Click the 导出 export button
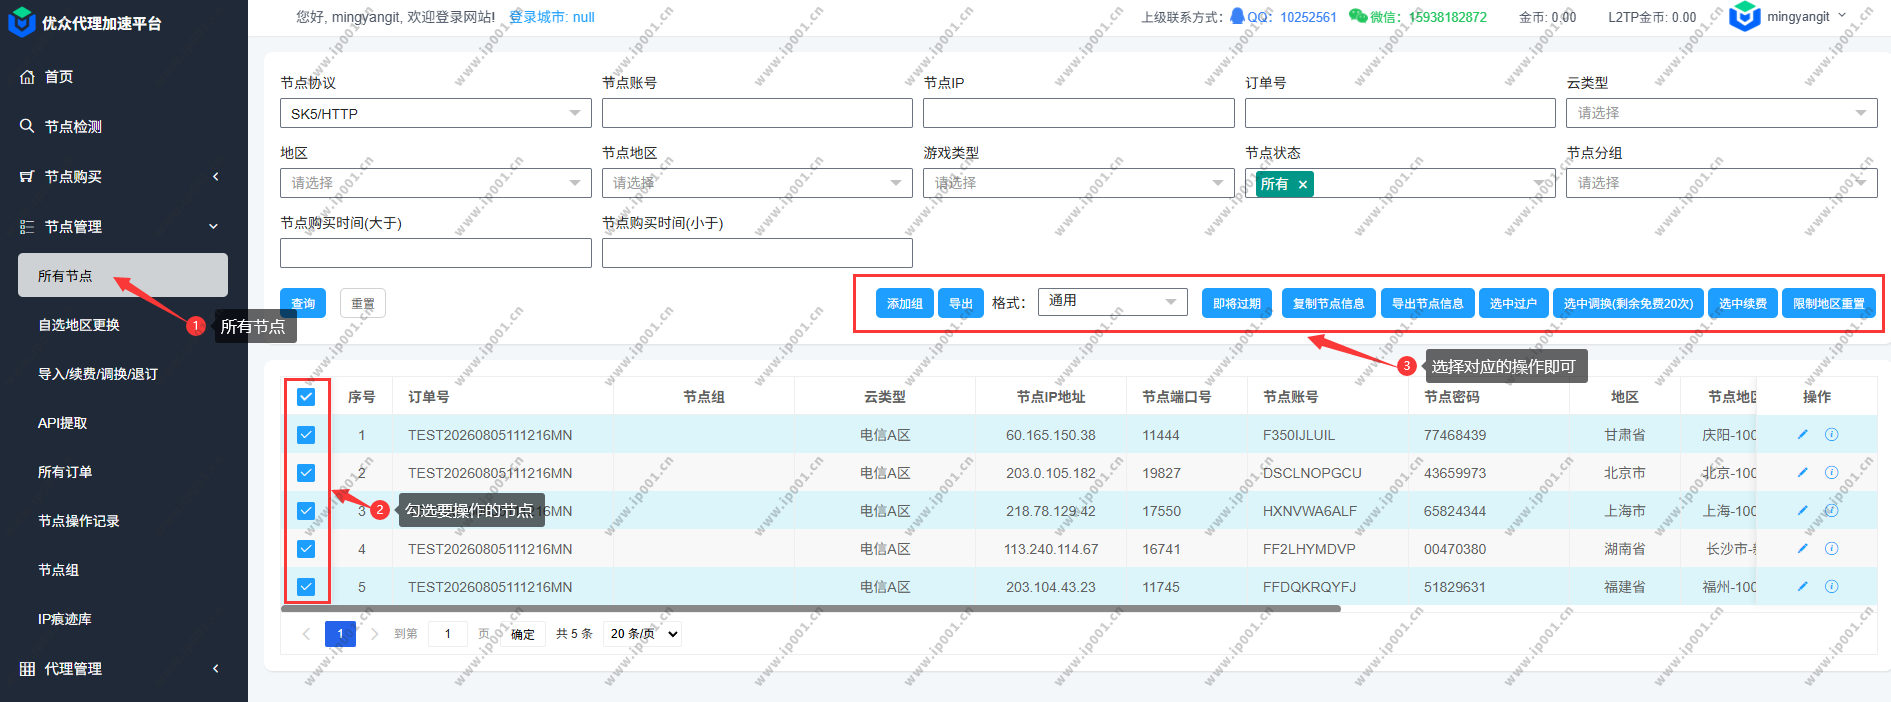The image size is (1891, 702). point(961,303)
